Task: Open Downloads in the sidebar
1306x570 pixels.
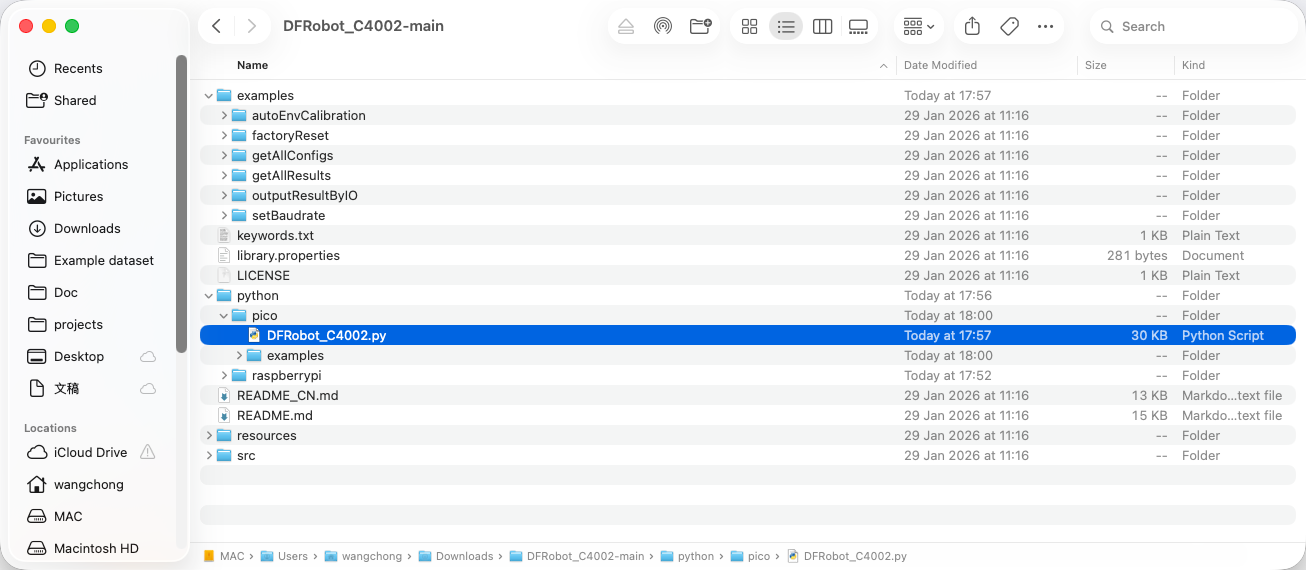Action: point(87,228)
